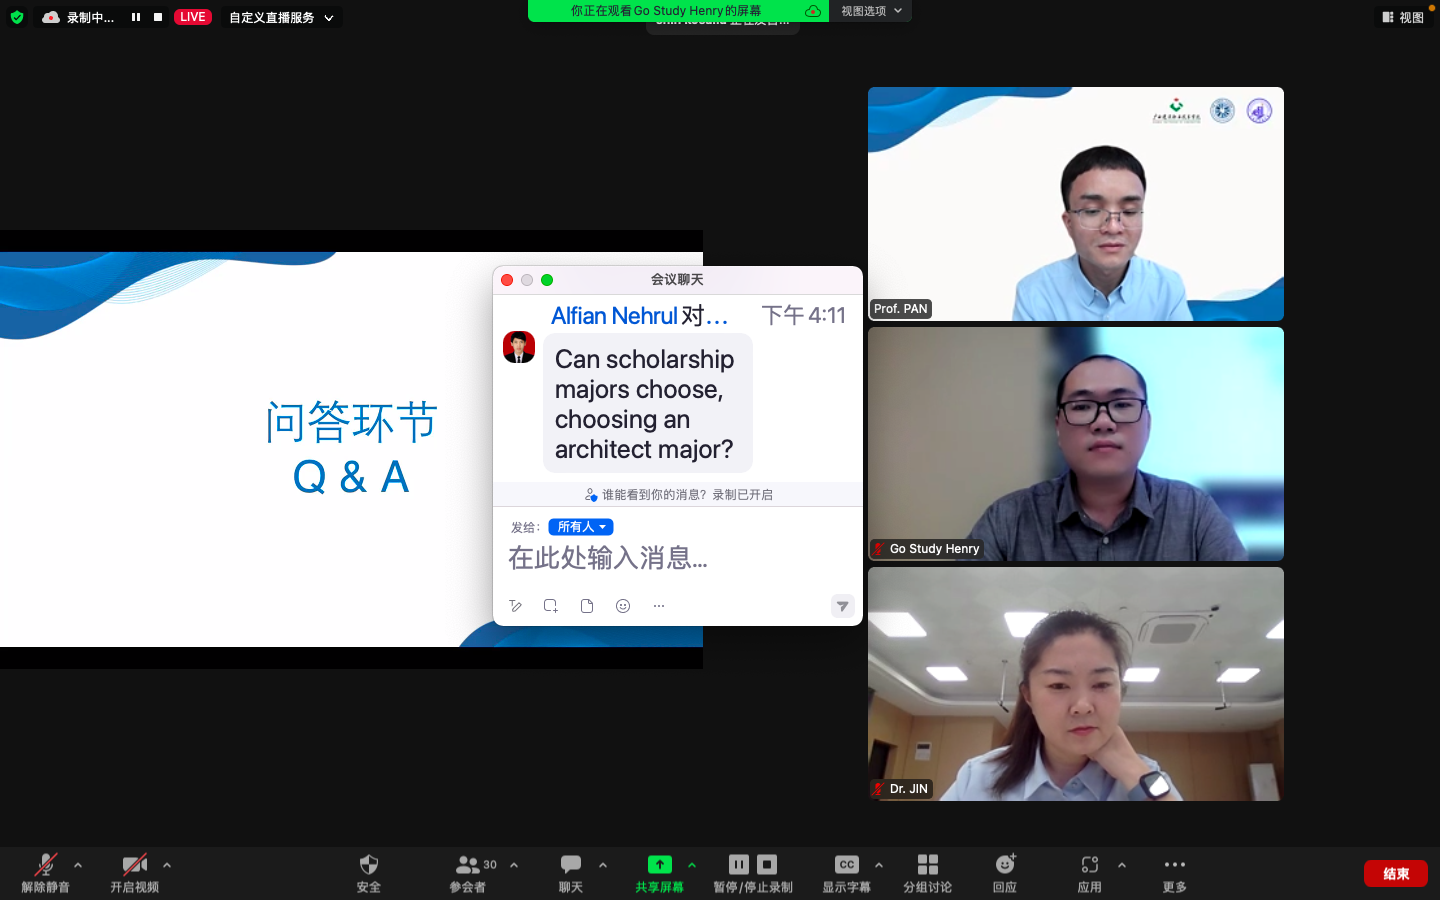Pause recording in the top bar
Viewport: 1440px width, 900px height.
tap(136, 17)
